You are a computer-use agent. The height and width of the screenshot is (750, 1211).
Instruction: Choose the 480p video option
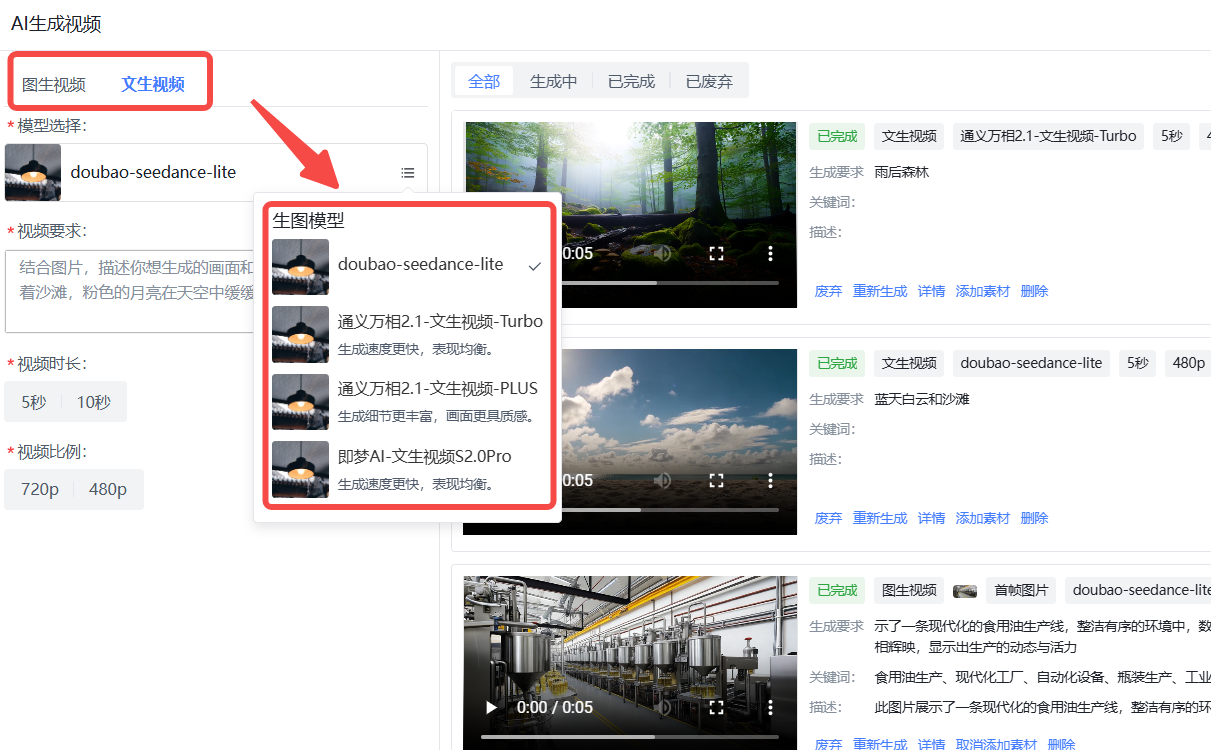[x=108, y=490]
